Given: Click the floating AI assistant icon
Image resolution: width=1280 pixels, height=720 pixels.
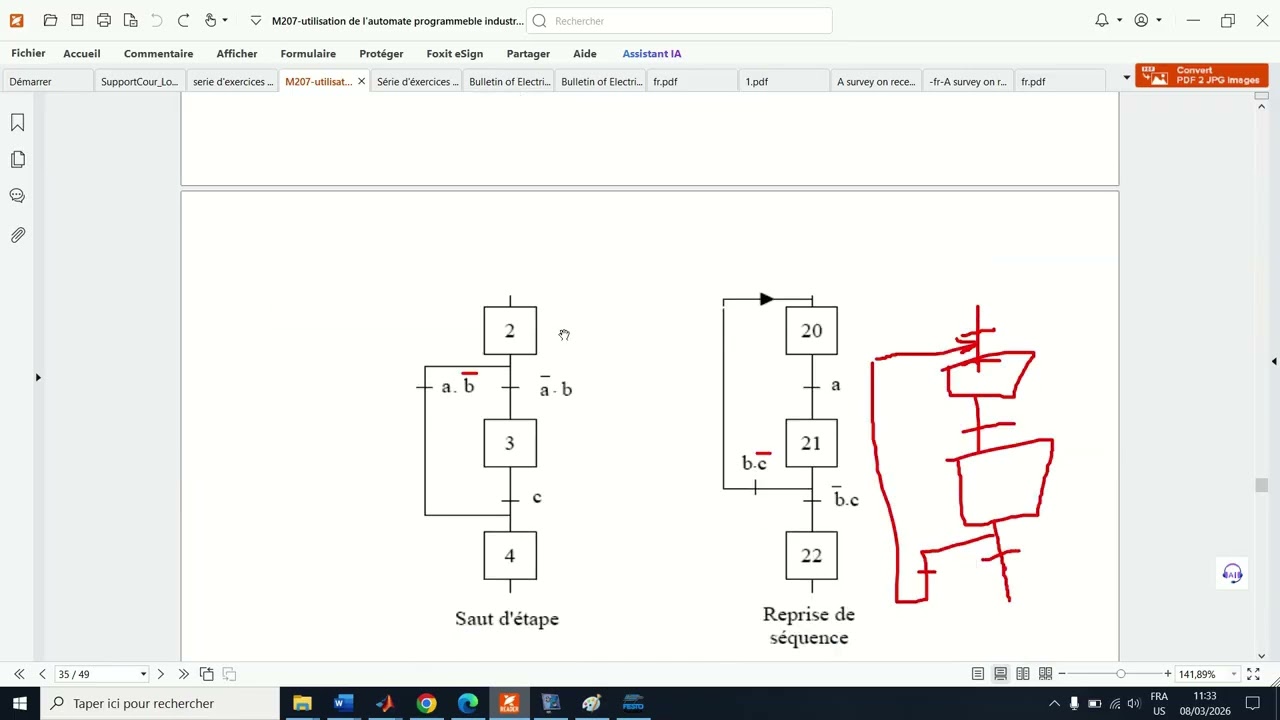Looking at the screenshot, I should pyautogui.click(x=1232, y=573).
